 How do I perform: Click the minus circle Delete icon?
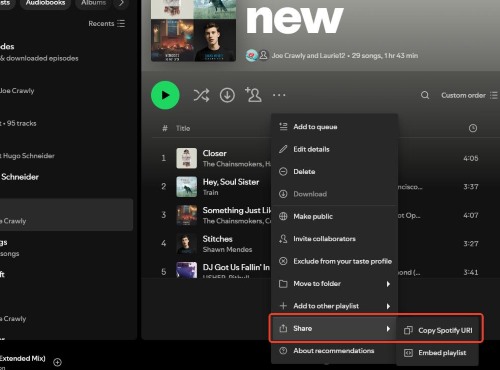(x=283, y=171)
